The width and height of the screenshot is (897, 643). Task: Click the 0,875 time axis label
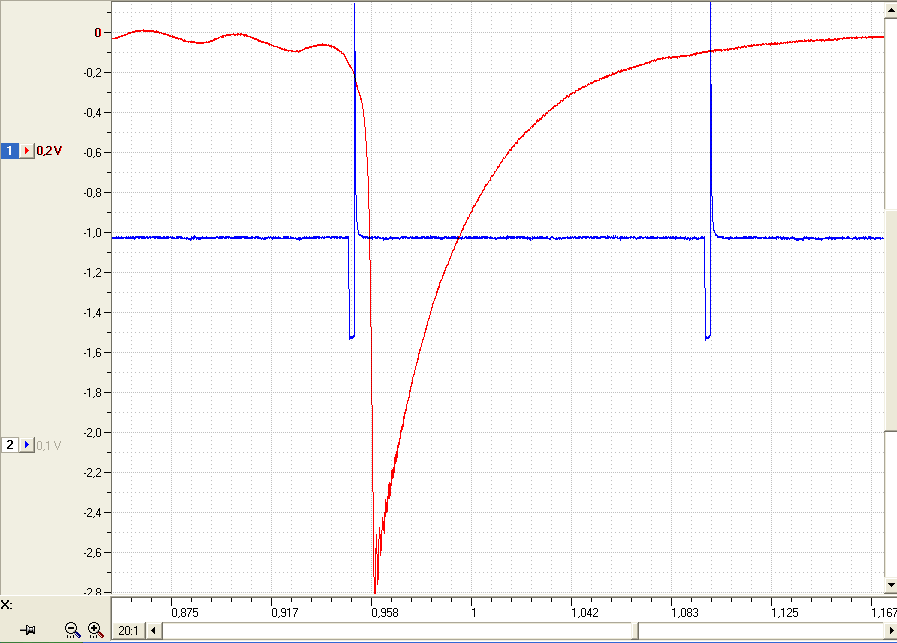tap(185, 613)
